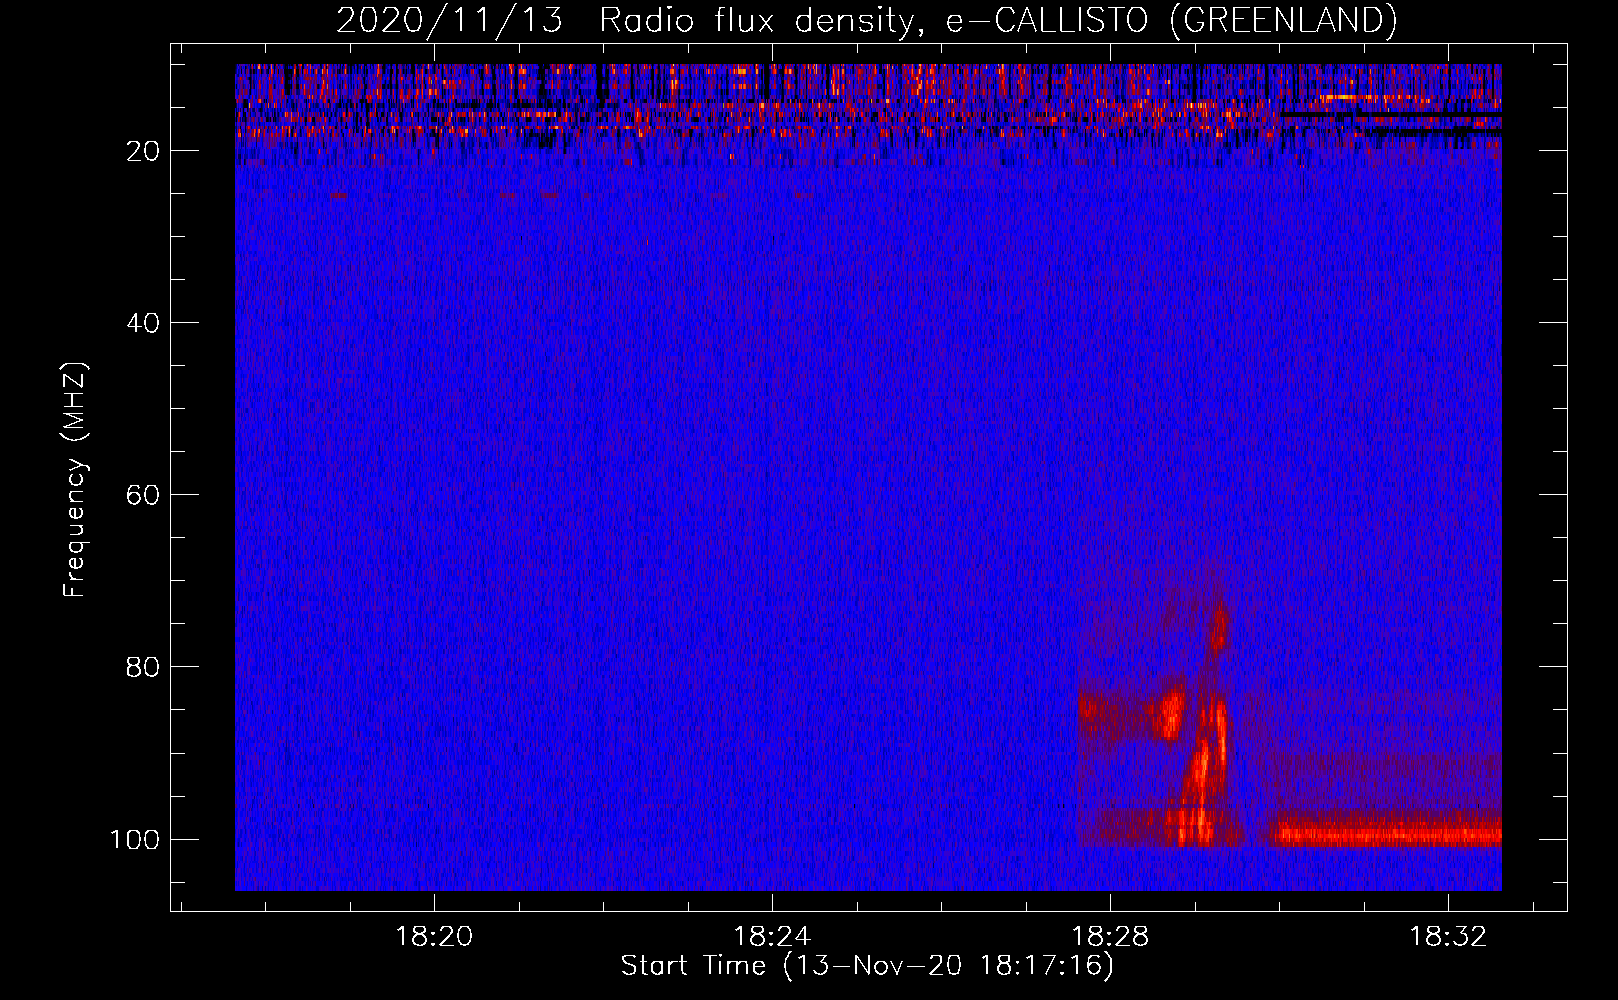This screenshot has width=1618, height=1000.
Task: Click the plot title 'Radio flux density, e-CALLISTO (GREENLAND)'
Action: pos(998,20)
